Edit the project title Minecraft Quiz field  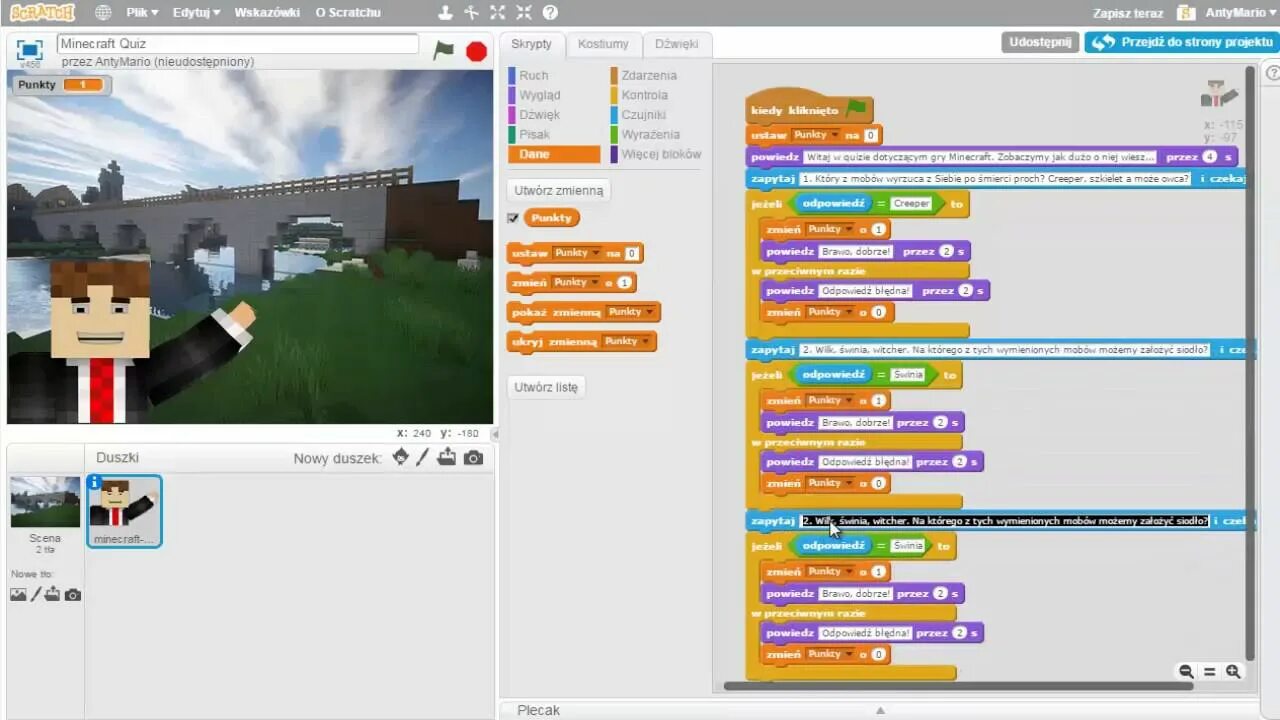pyautogui.click(x=238, y=44)
